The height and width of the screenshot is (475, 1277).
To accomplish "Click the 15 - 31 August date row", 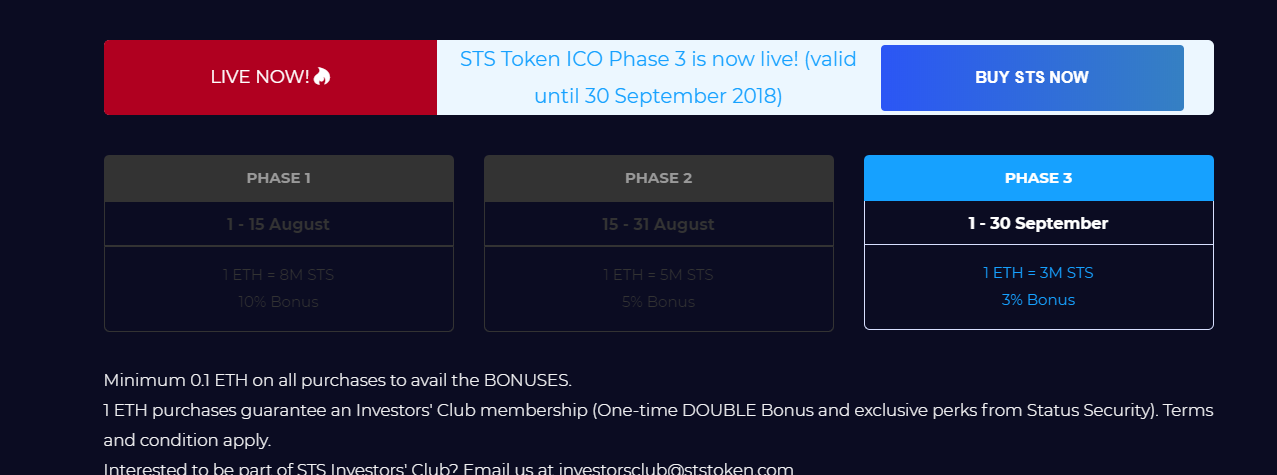I will click(659, 224).
